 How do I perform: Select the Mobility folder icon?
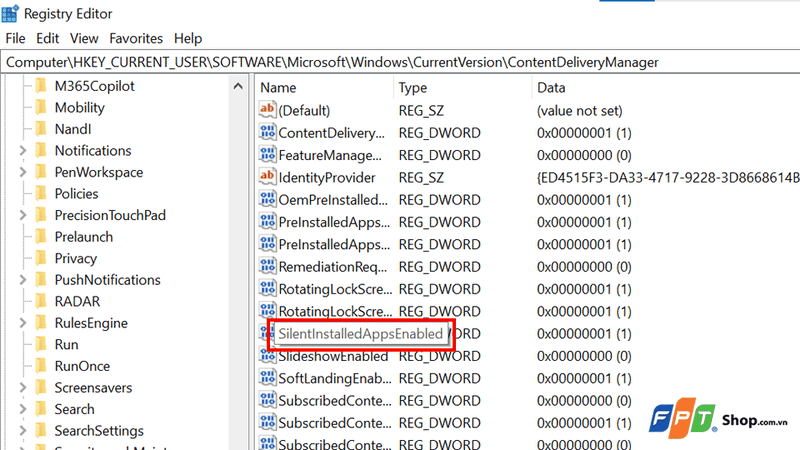(x=41, y=107)
